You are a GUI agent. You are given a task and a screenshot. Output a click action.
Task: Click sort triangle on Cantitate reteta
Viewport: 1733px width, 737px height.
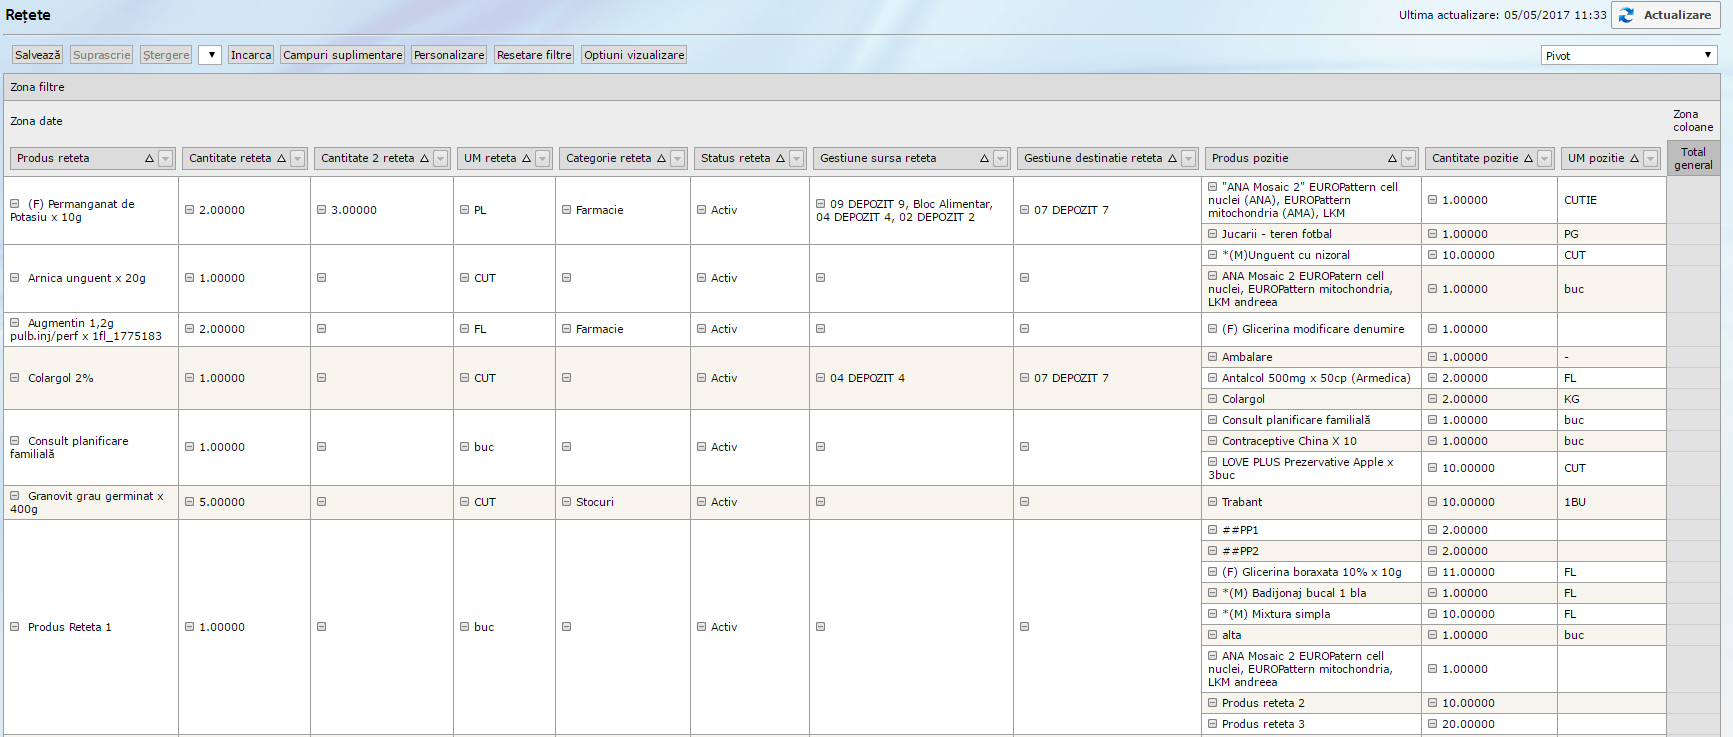281,159
